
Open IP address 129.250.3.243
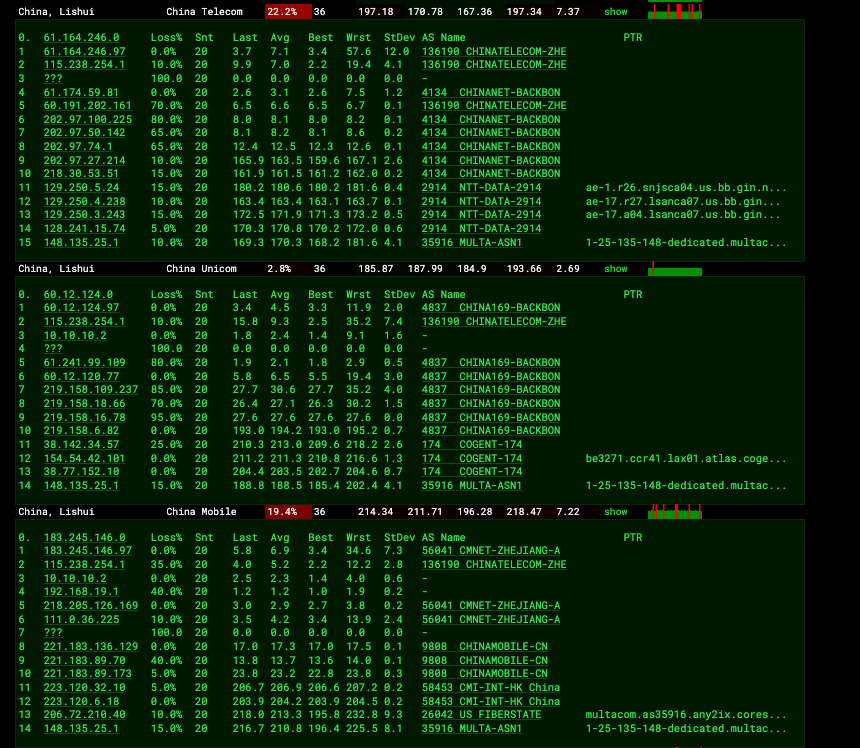[84, 214]
